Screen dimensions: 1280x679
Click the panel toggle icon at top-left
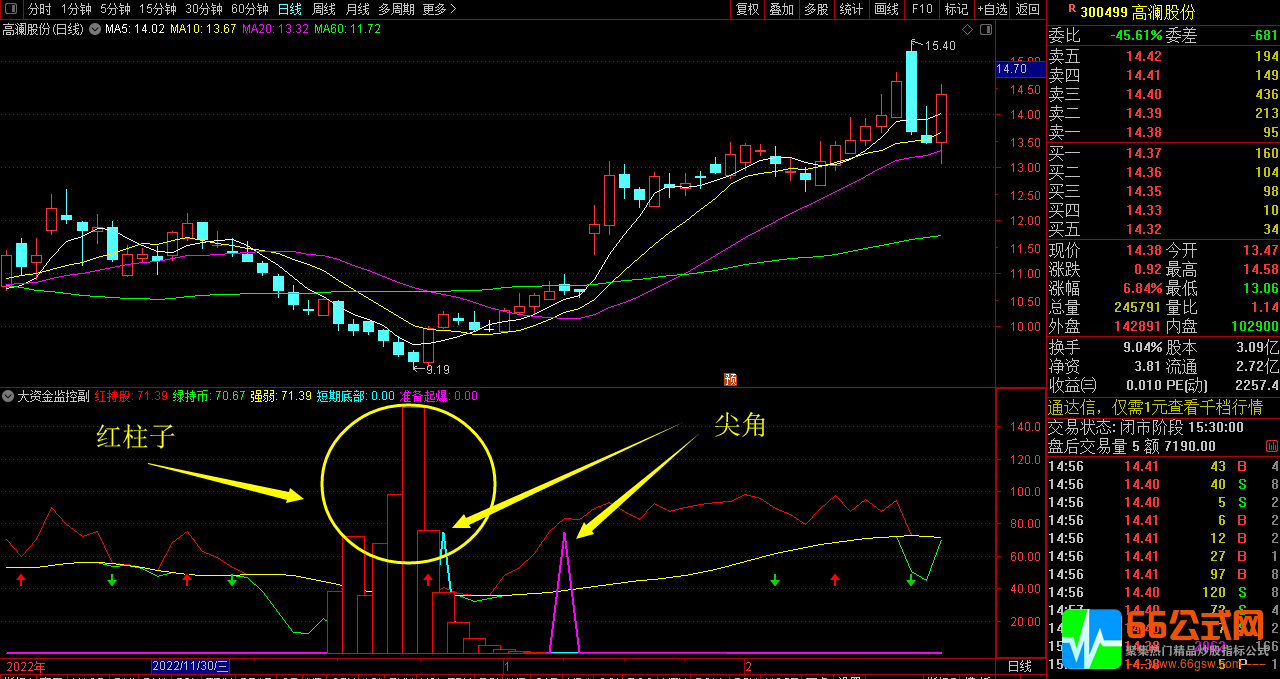pos(12,10)
